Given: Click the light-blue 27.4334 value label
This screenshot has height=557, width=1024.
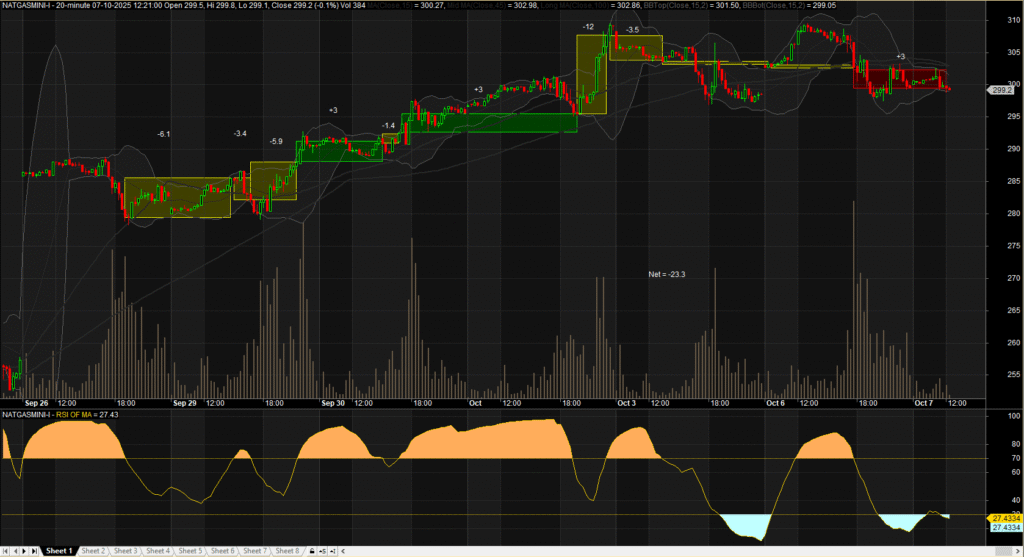Looking at the screenshot, I should click(x=1006, y=528).
